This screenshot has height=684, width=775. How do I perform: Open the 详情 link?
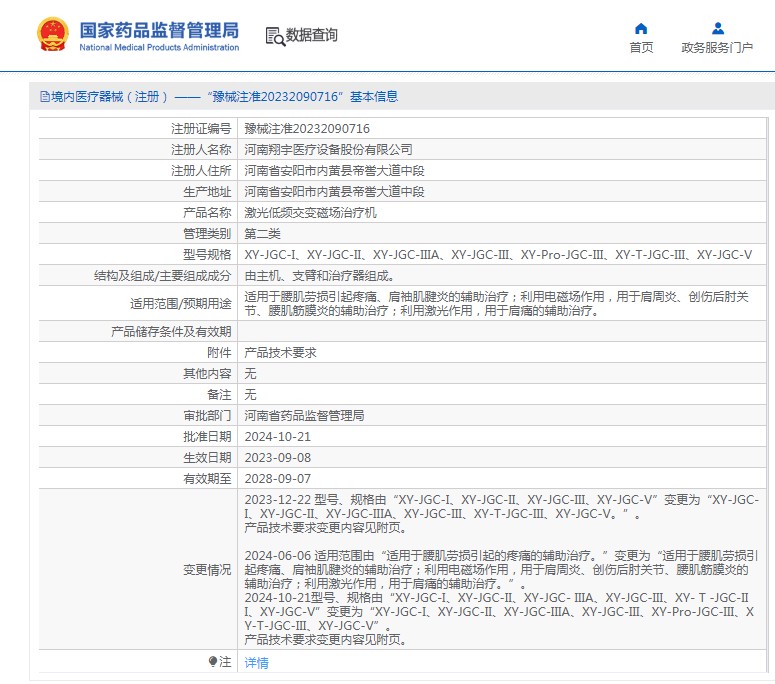(x=257, y=662)
